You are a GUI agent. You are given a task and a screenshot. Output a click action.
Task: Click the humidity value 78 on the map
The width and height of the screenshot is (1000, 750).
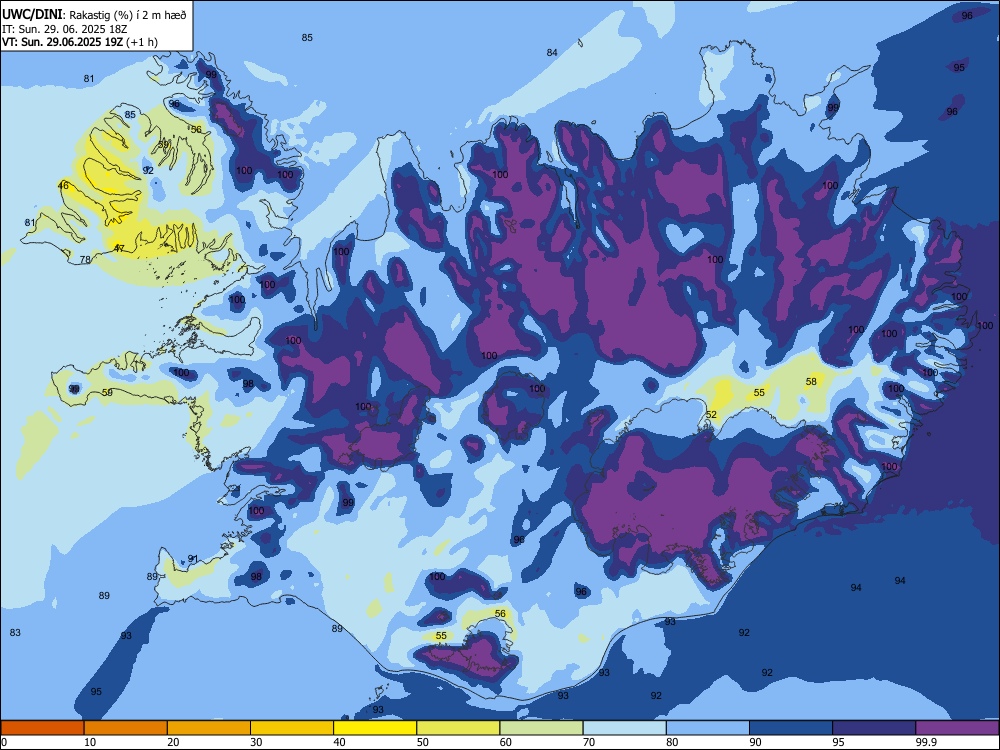tap(85, 260)
